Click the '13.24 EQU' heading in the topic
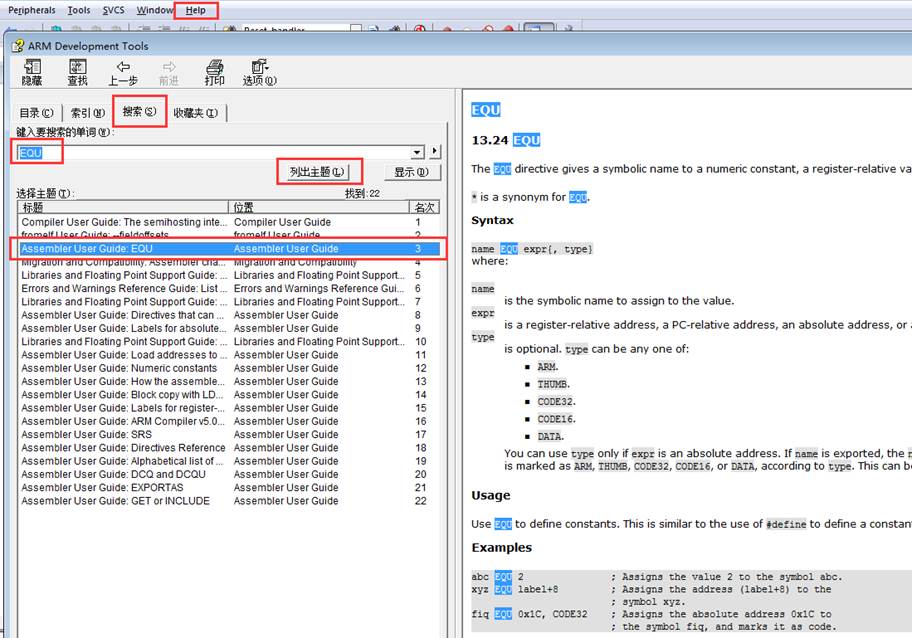The width and height of the screenshot is (912, 638). [x=506, y=140]
